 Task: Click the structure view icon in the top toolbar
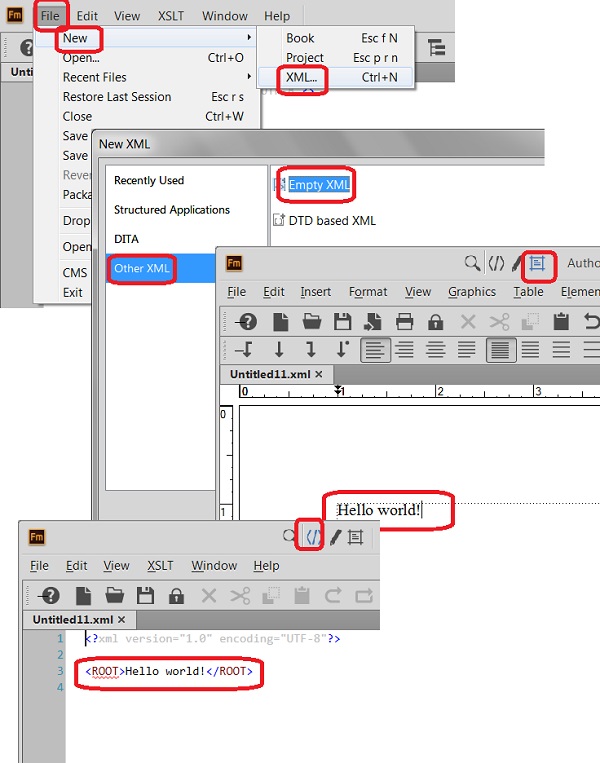click(x=436, y=48)
